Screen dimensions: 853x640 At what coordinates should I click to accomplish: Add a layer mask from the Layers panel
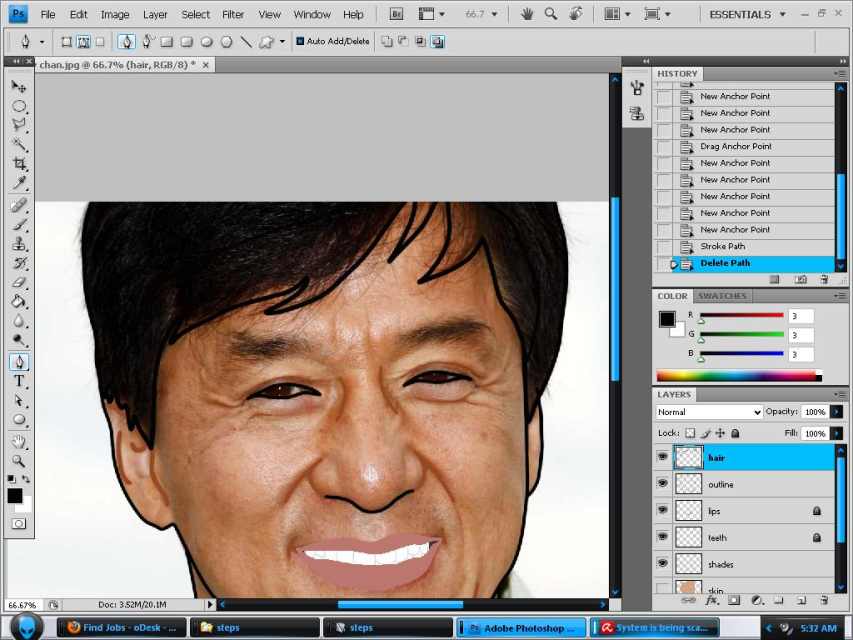tap(735, 600)
